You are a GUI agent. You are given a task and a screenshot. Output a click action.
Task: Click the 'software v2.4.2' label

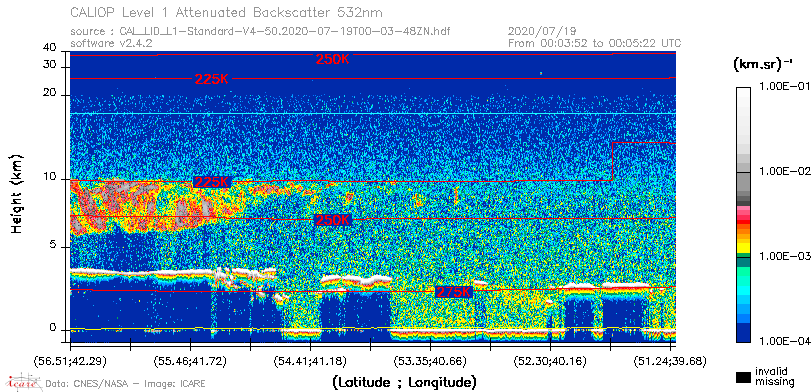111,43
